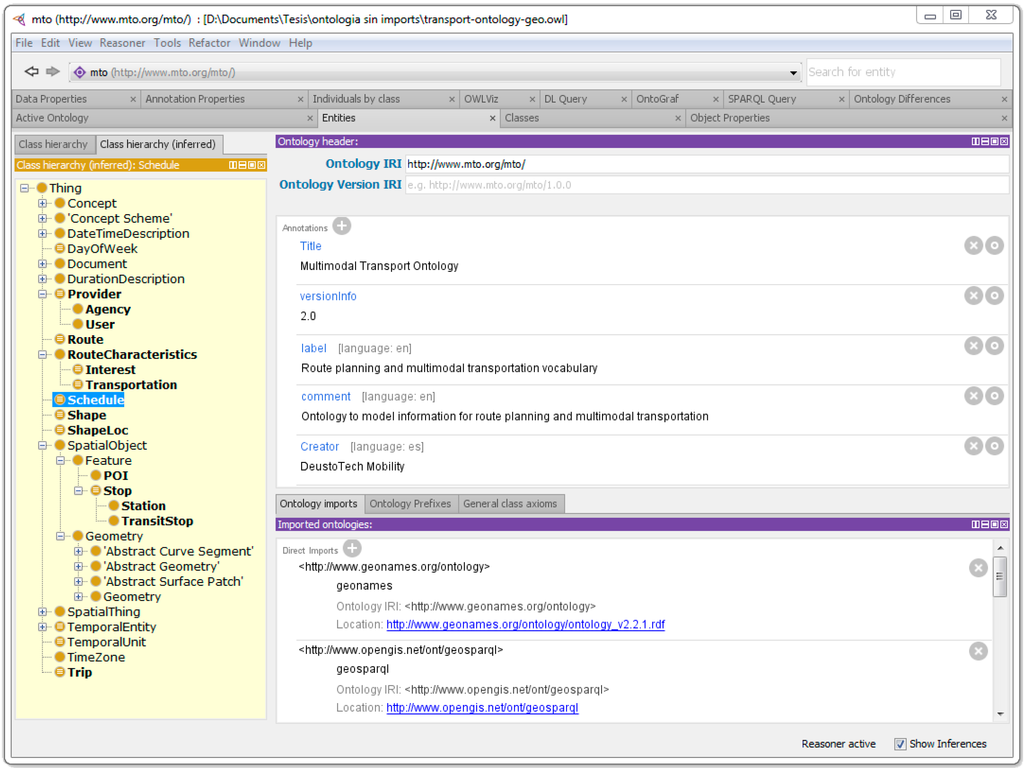Add a new annotation with plus icon

click(341, 226)
